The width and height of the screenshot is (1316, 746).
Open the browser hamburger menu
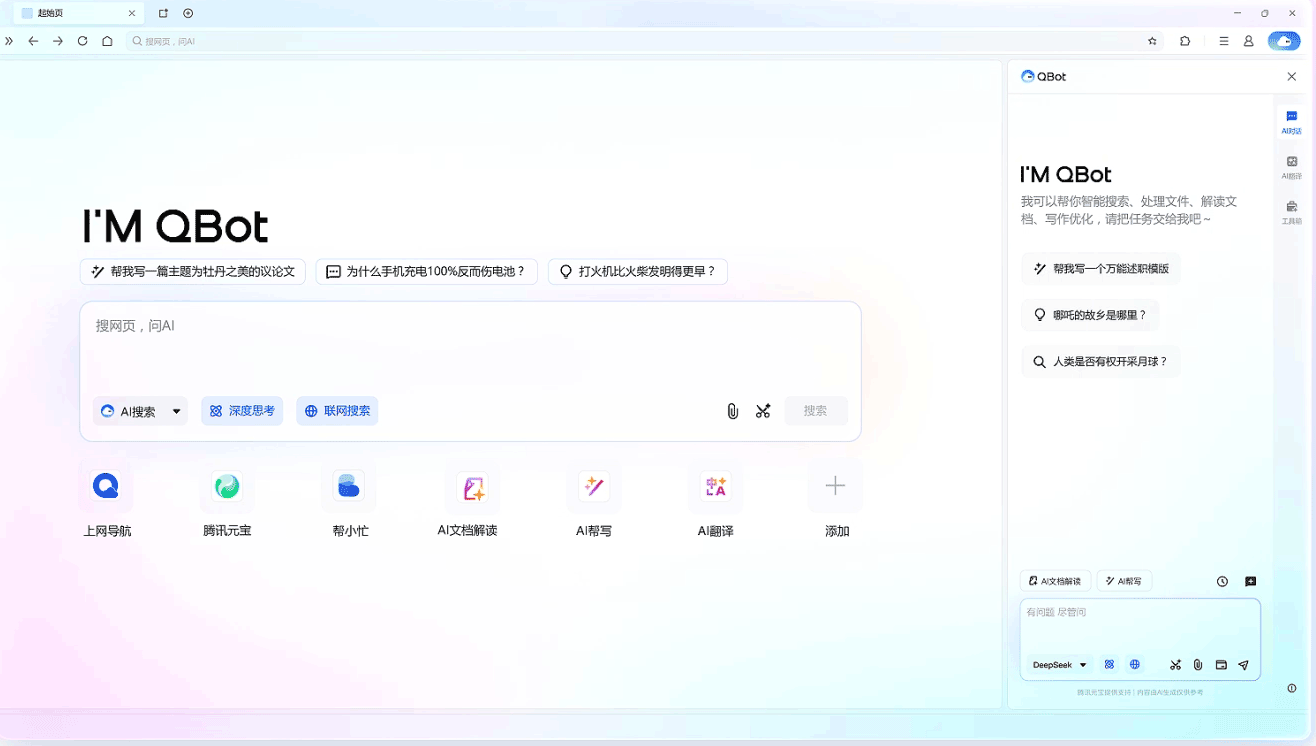(1224, 41)
